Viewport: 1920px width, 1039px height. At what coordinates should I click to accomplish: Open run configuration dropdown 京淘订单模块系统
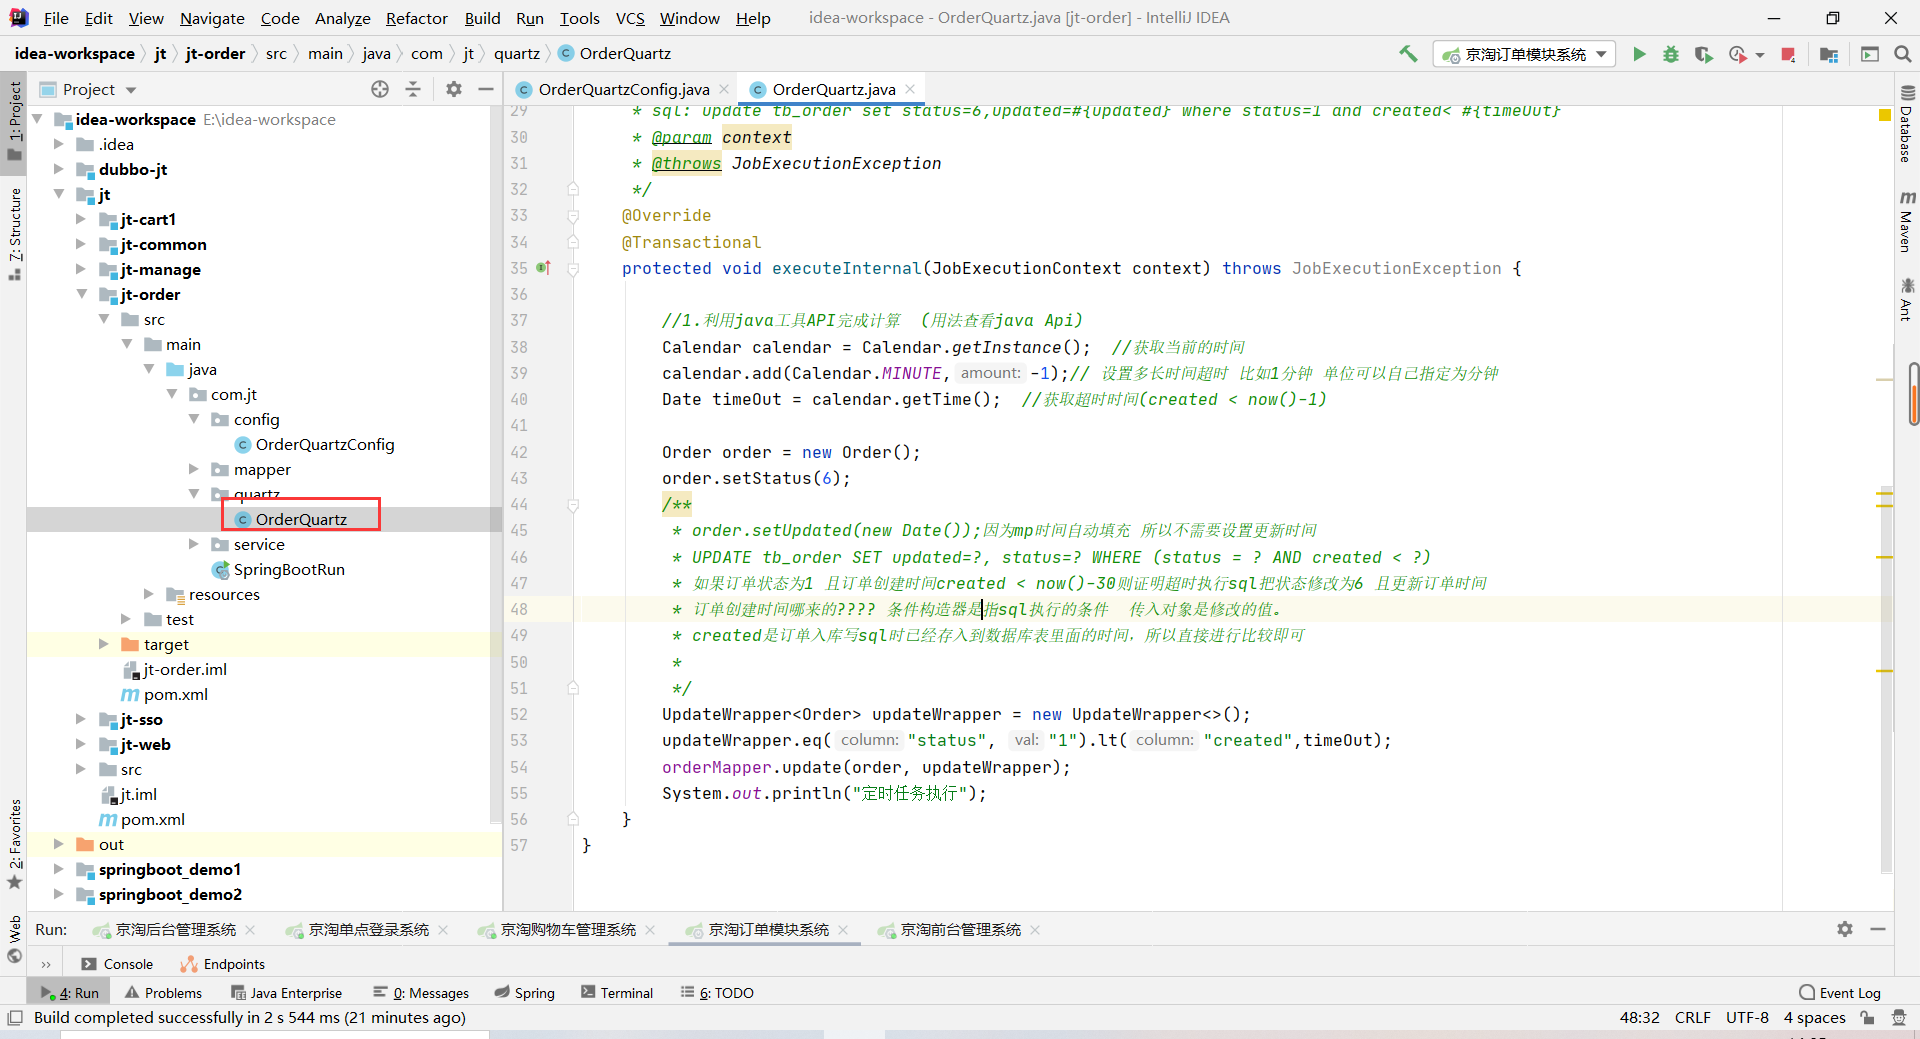pos(1525,54)
